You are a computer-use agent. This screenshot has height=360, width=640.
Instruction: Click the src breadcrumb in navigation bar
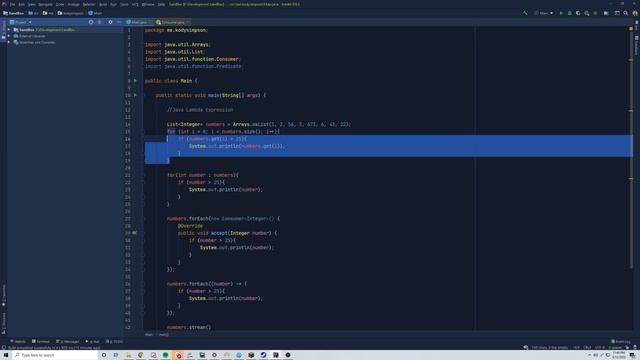point(33,13)
